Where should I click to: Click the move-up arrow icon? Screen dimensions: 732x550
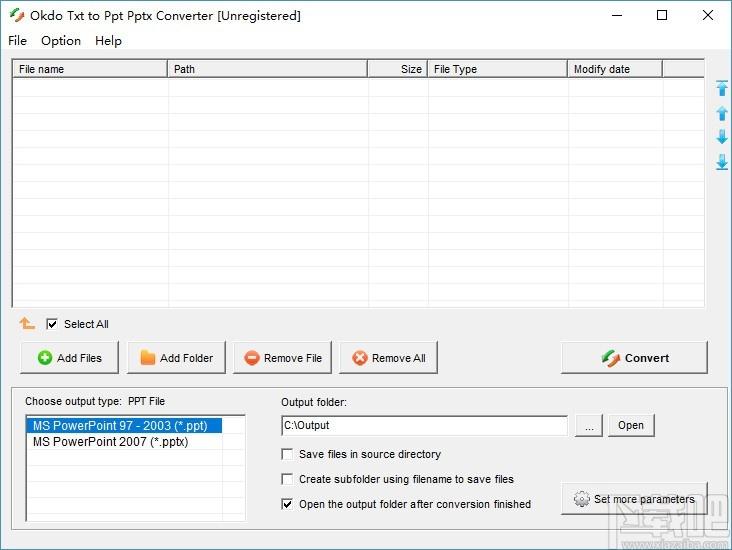(x=722, y=113)
